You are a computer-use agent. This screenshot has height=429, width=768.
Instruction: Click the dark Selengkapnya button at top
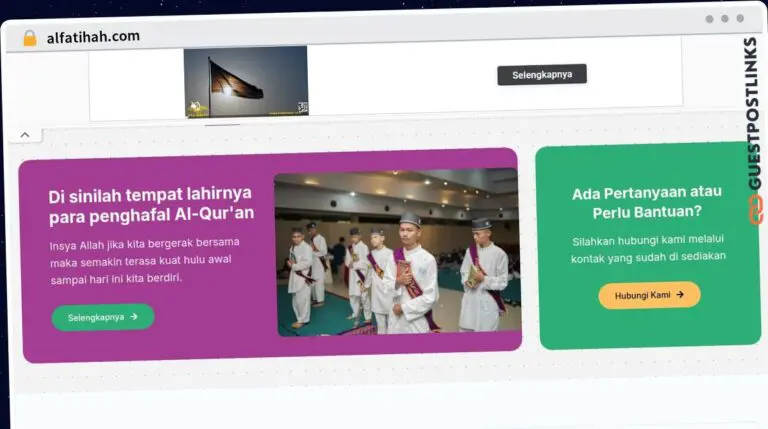pyautogui.click(x=542, y=75)
